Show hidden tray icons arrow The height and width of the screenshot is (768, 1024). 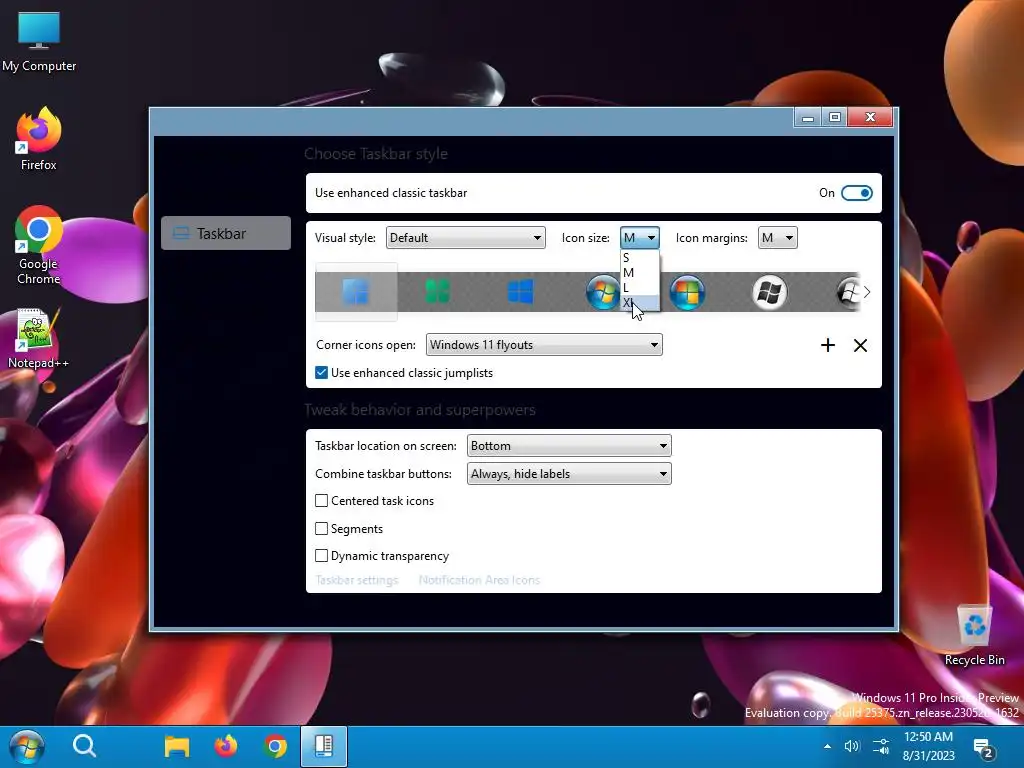[827, 746]
